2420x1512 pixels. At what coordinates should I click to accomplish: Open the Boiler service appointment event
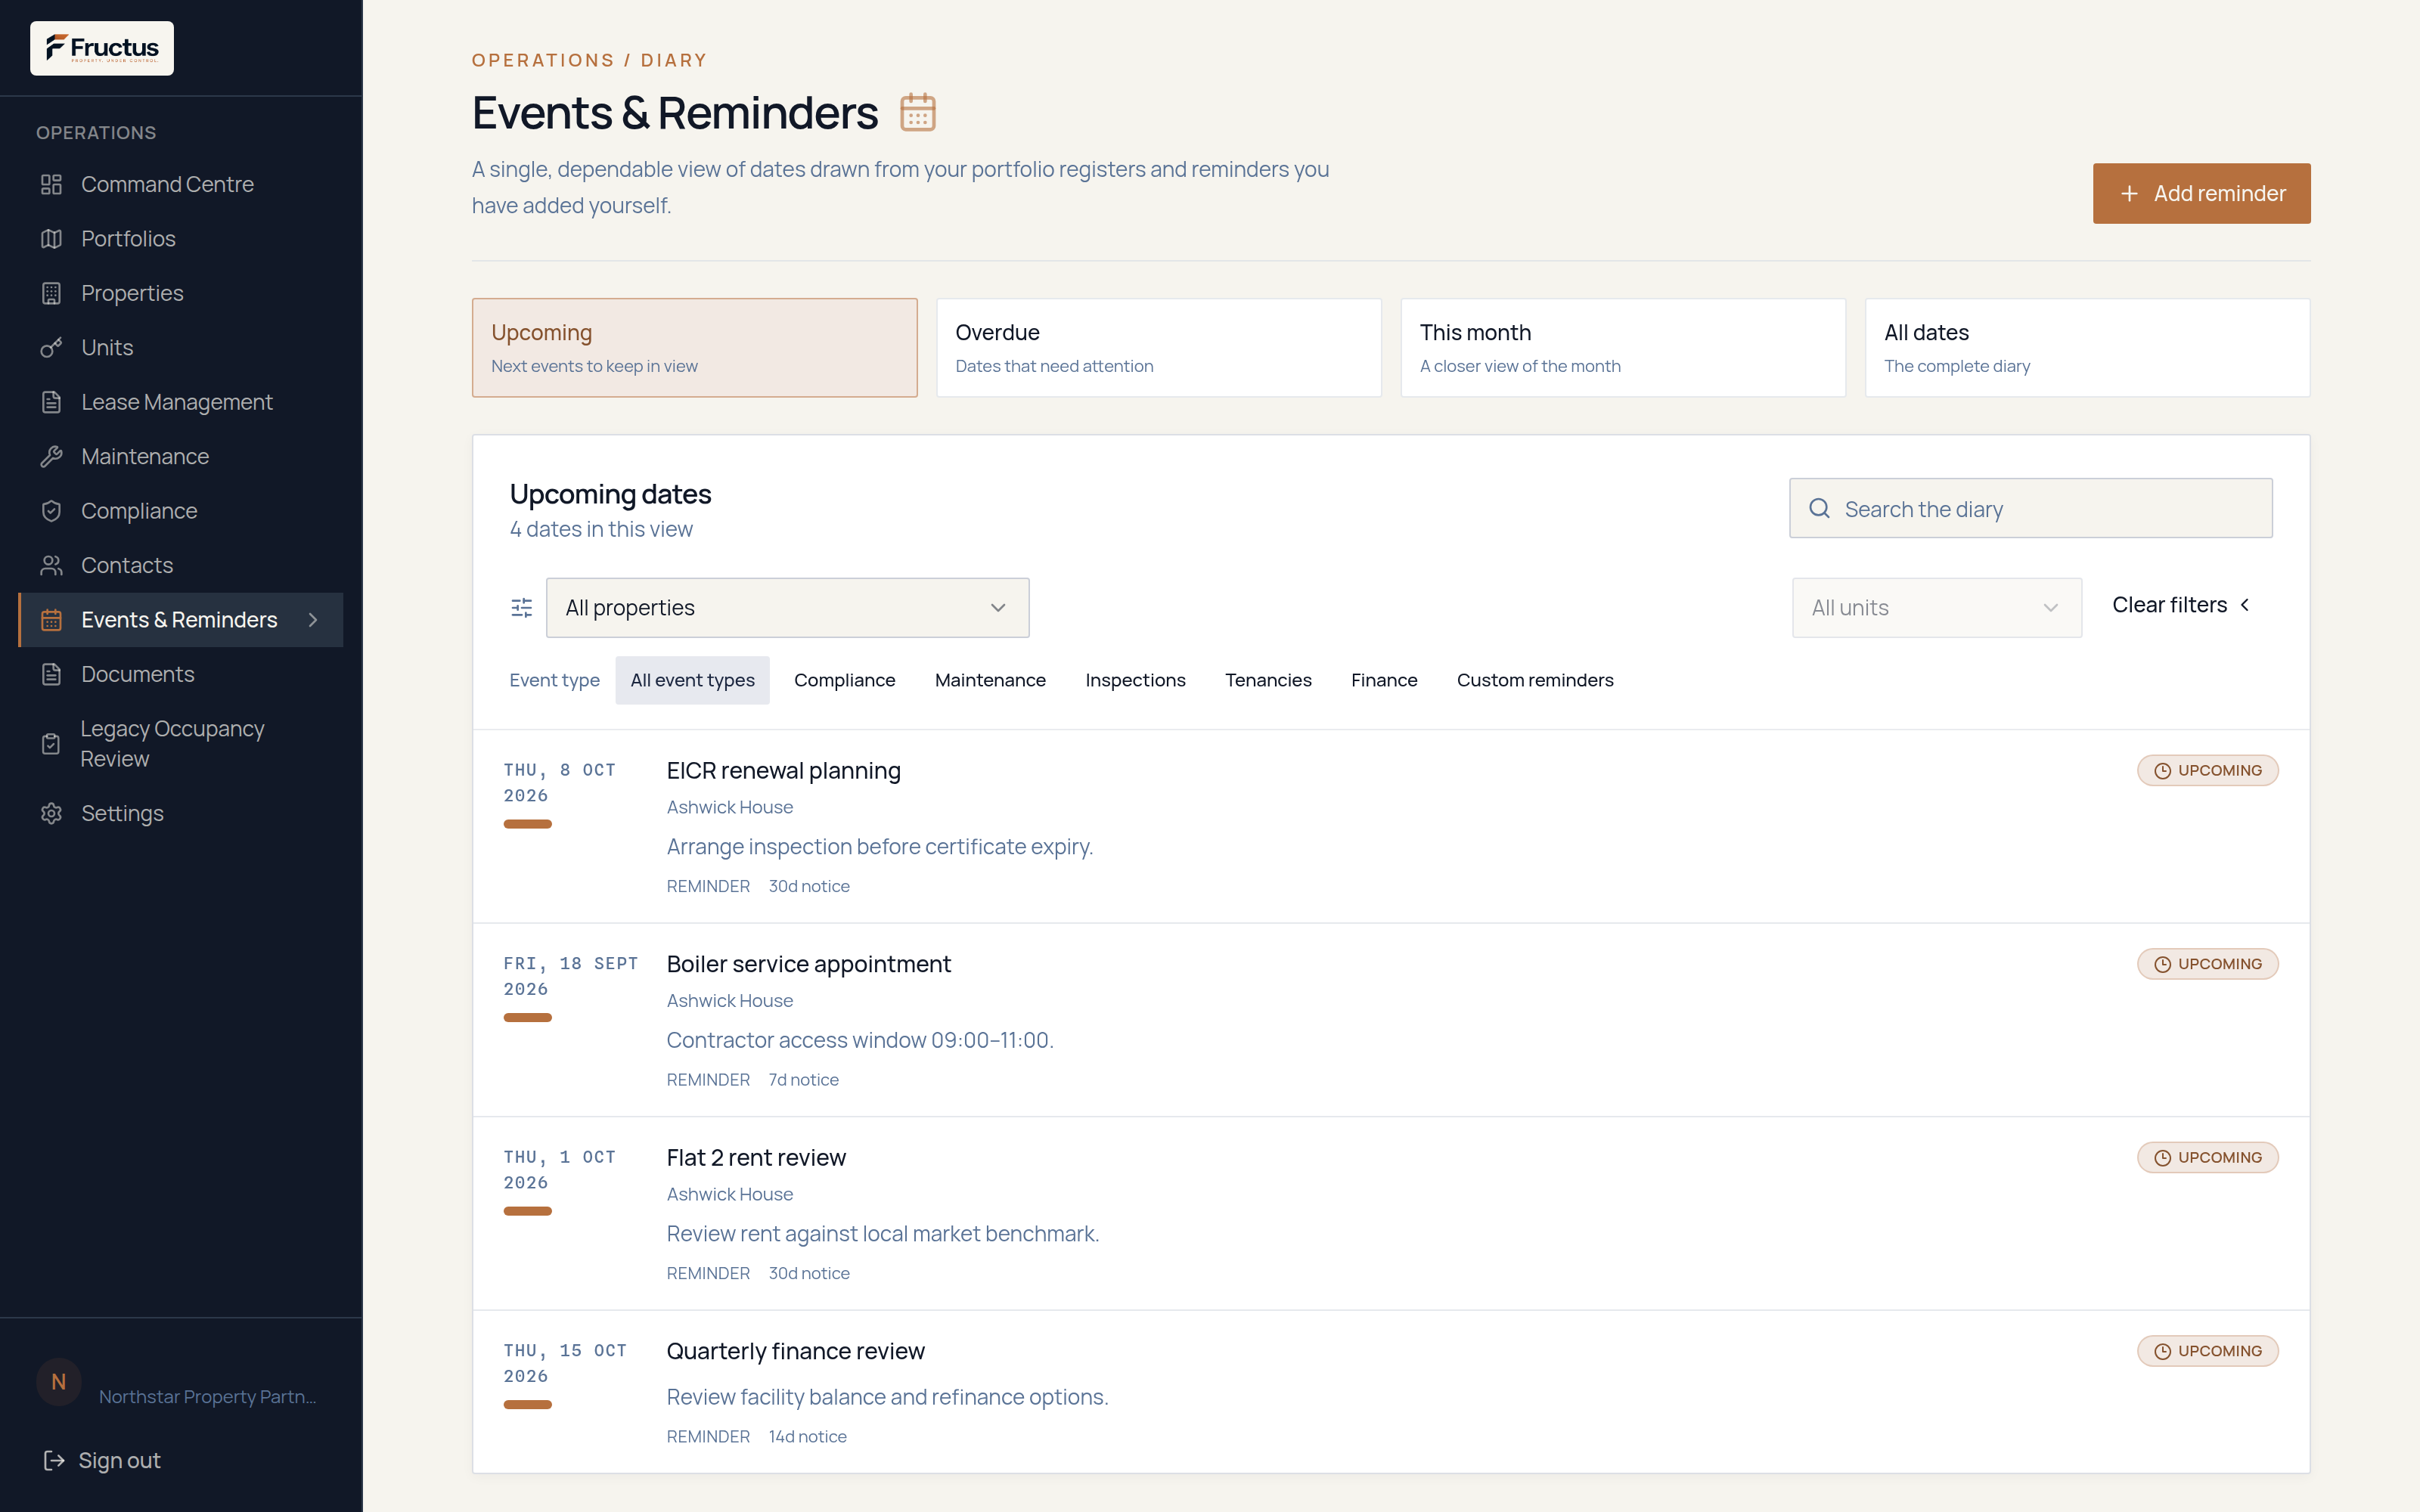pyautogui.click(x=1391, y=1020)
